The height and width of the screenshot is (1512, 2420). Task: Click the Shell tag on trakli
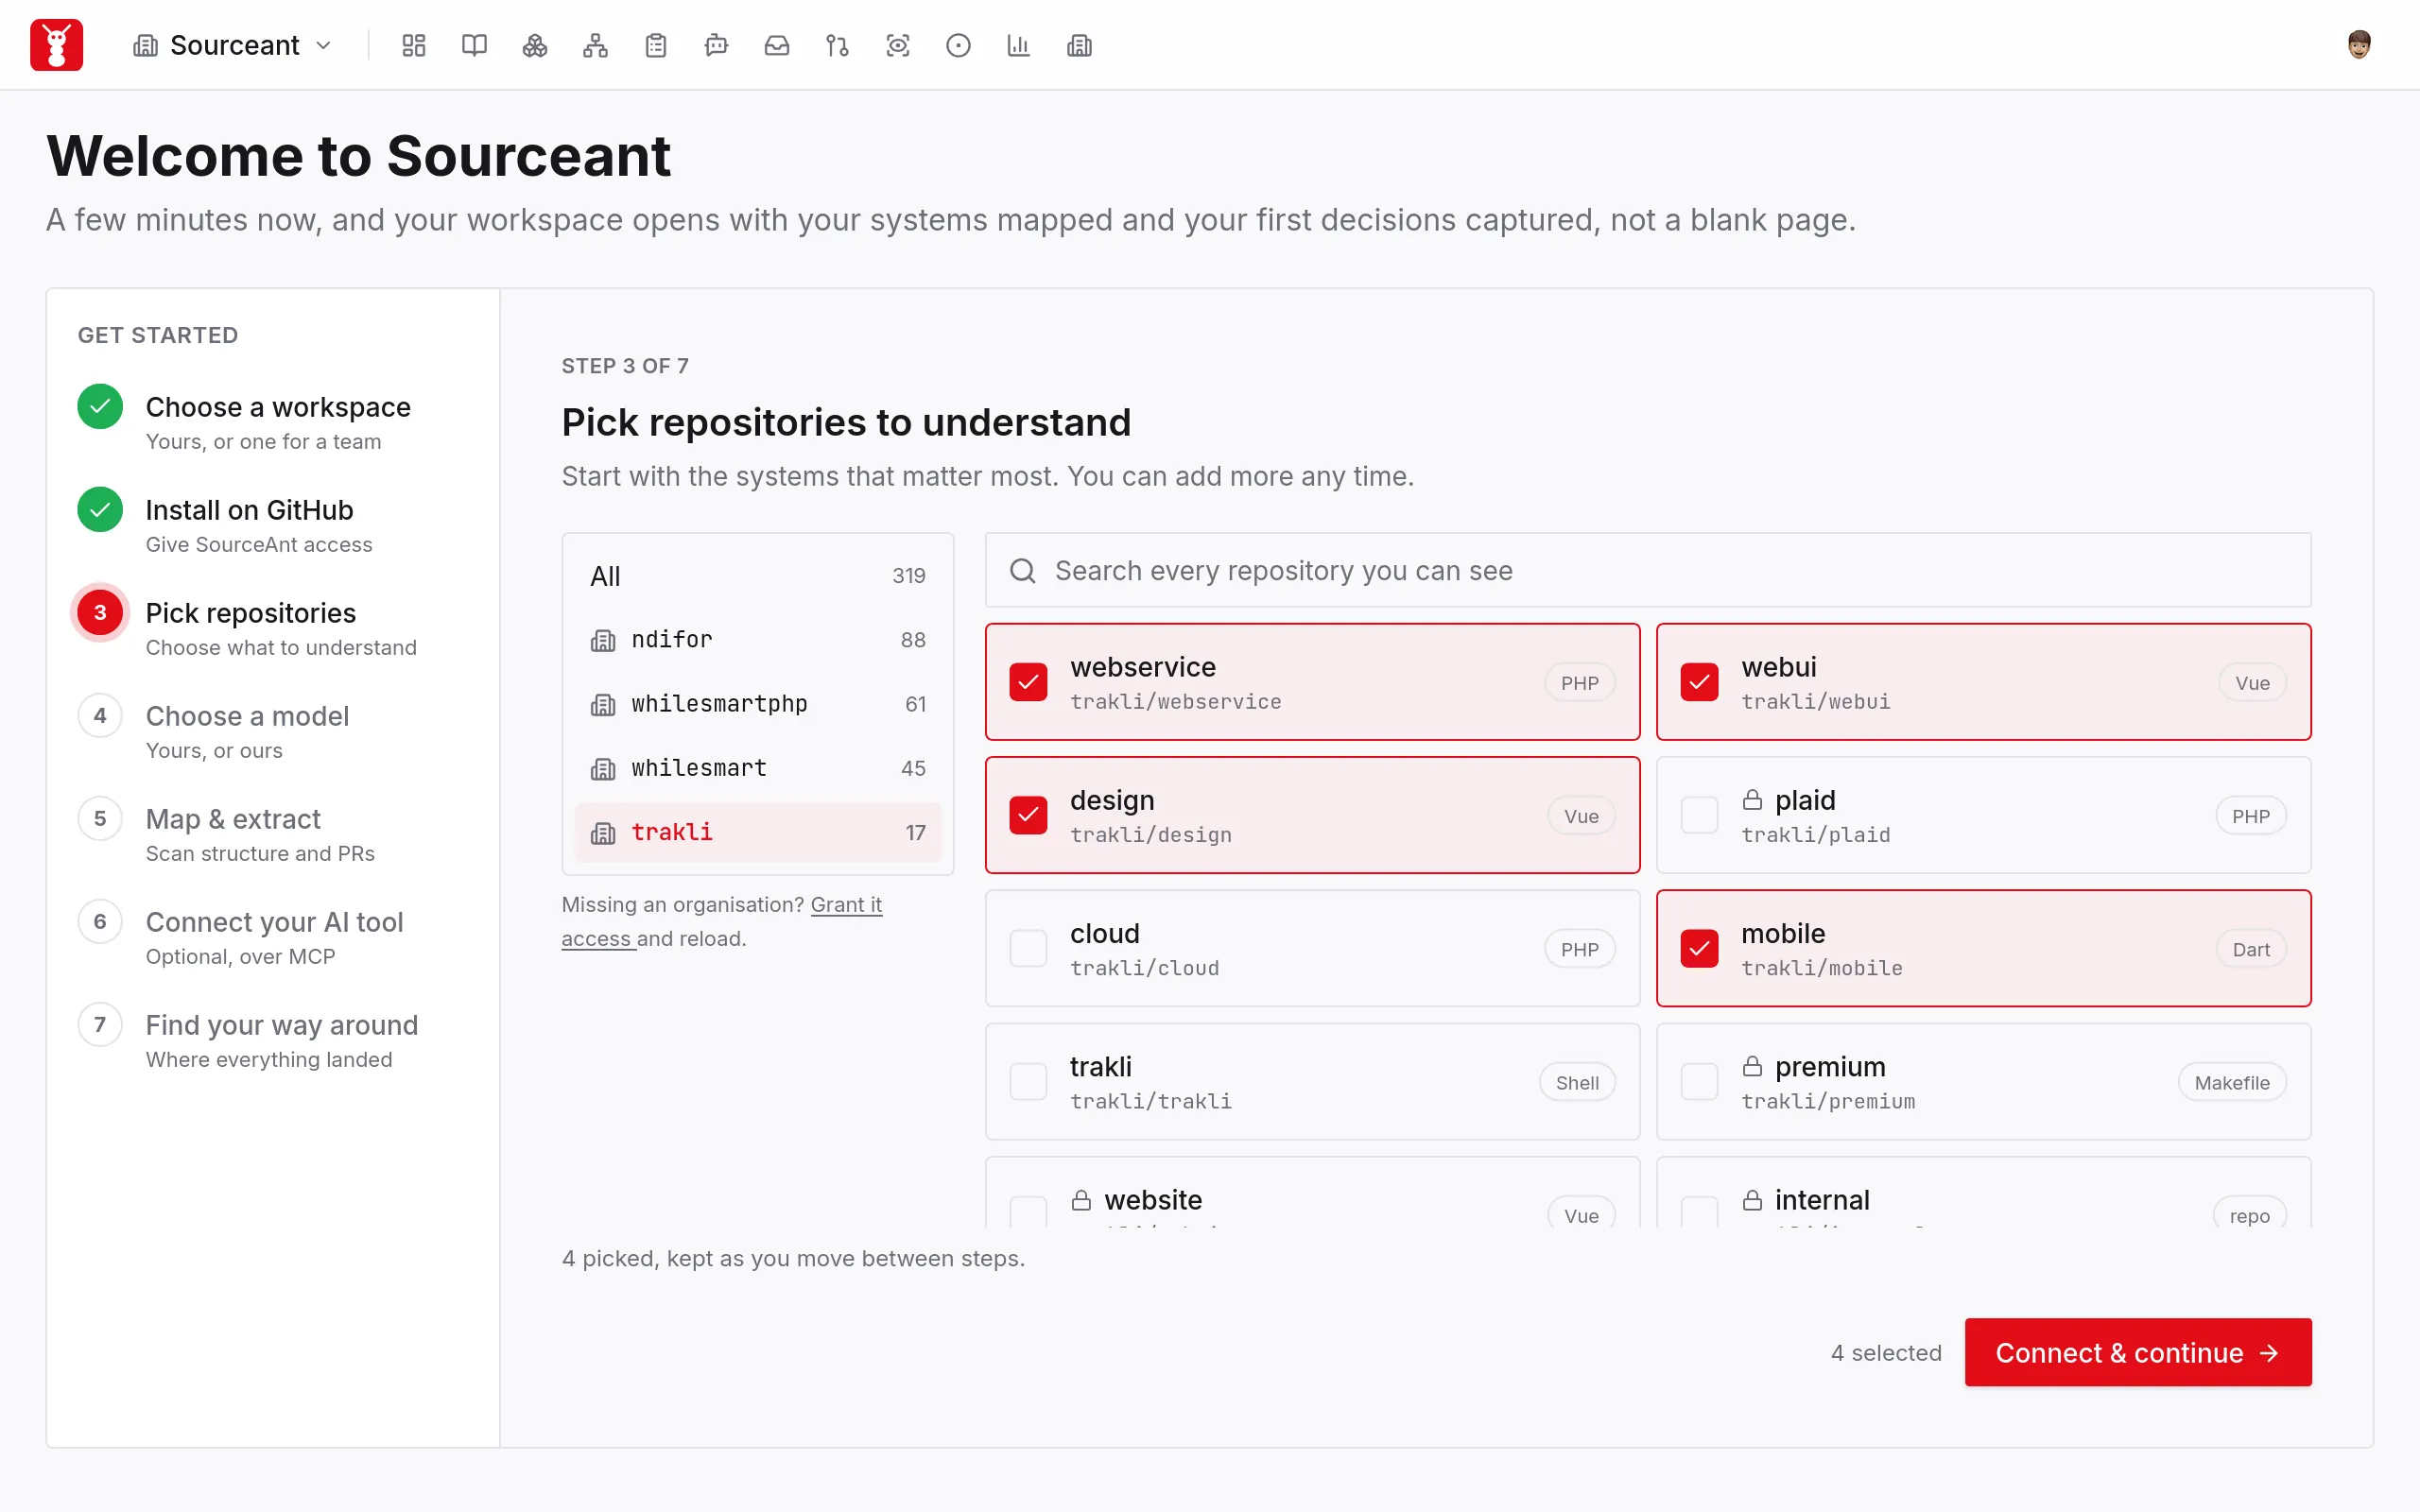tap(1577, 1082)
